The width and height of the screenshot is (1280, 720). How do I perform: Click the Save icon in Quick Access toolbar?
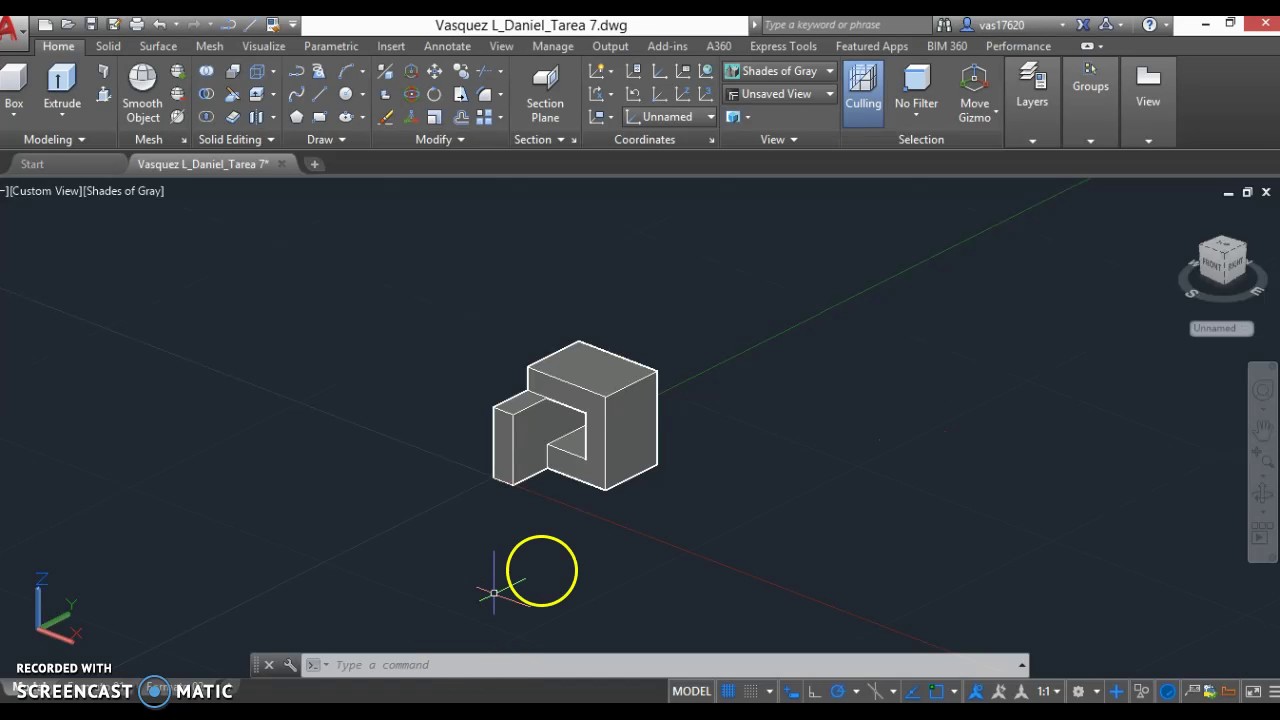(x=91, y=25)
